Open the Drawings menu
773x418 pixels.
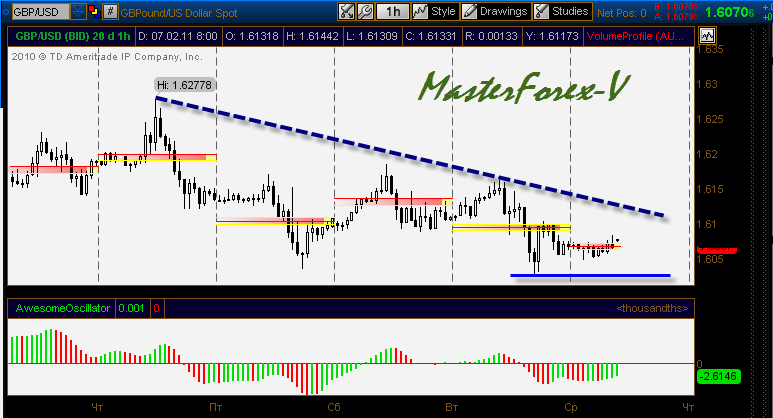(x=496, y=11)
